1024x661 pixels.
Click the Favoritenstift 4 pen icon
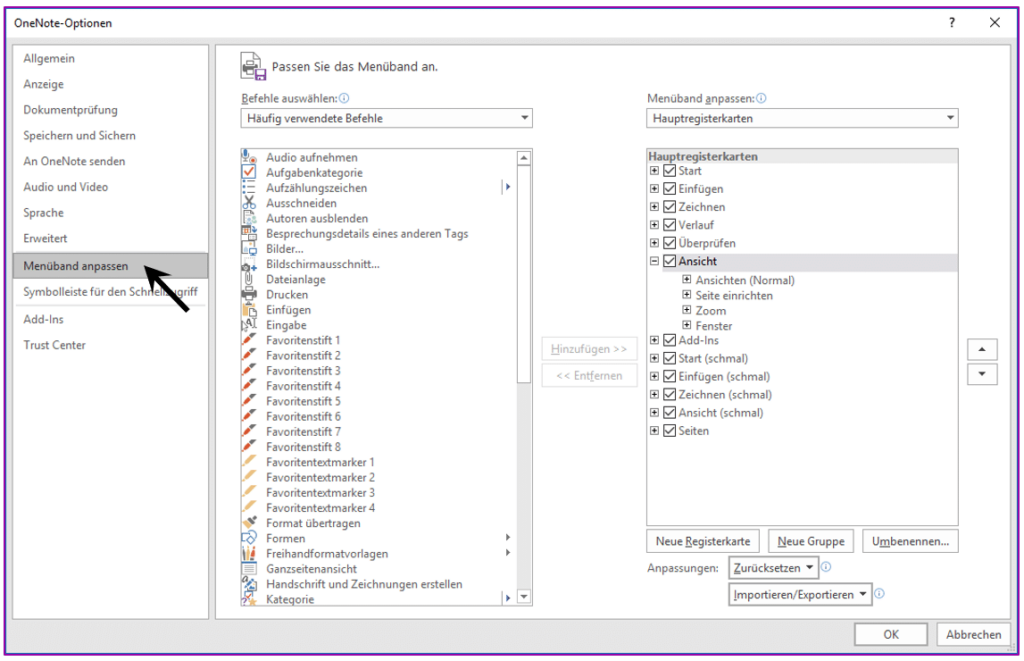click(249, 385)
